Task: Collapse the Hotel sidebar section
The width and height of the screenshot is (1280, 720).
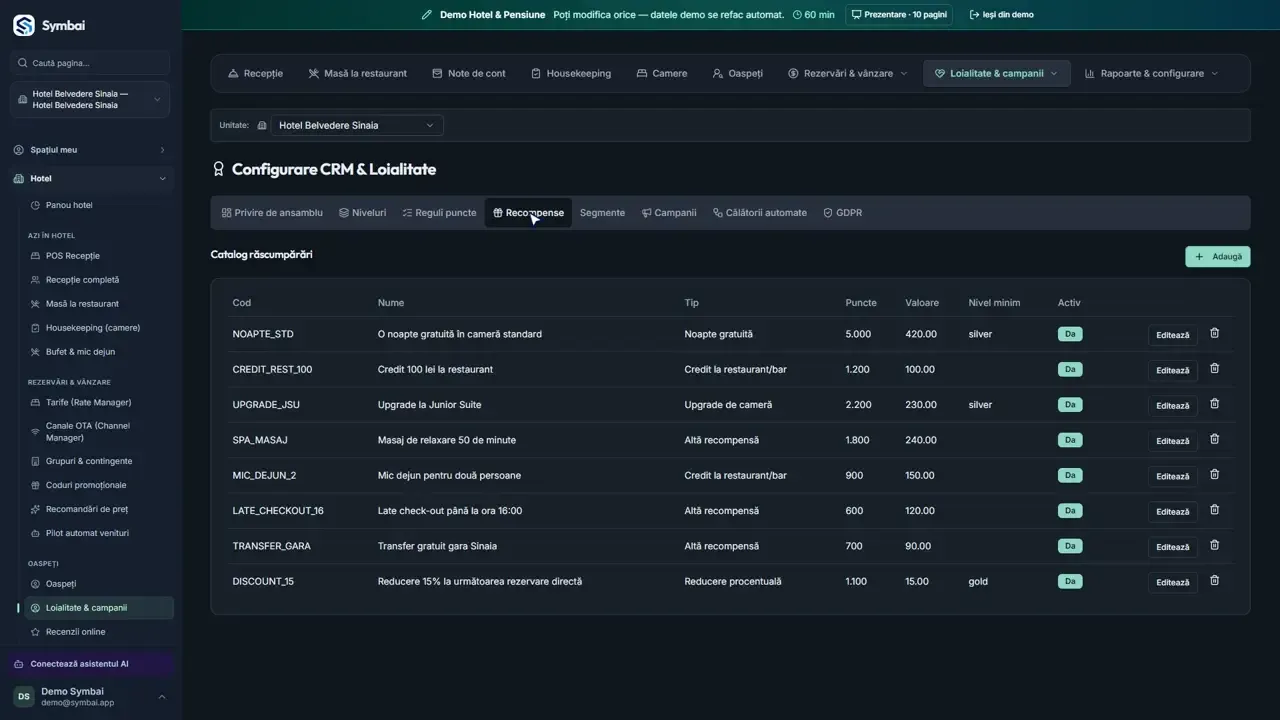Action: point(91,179)
